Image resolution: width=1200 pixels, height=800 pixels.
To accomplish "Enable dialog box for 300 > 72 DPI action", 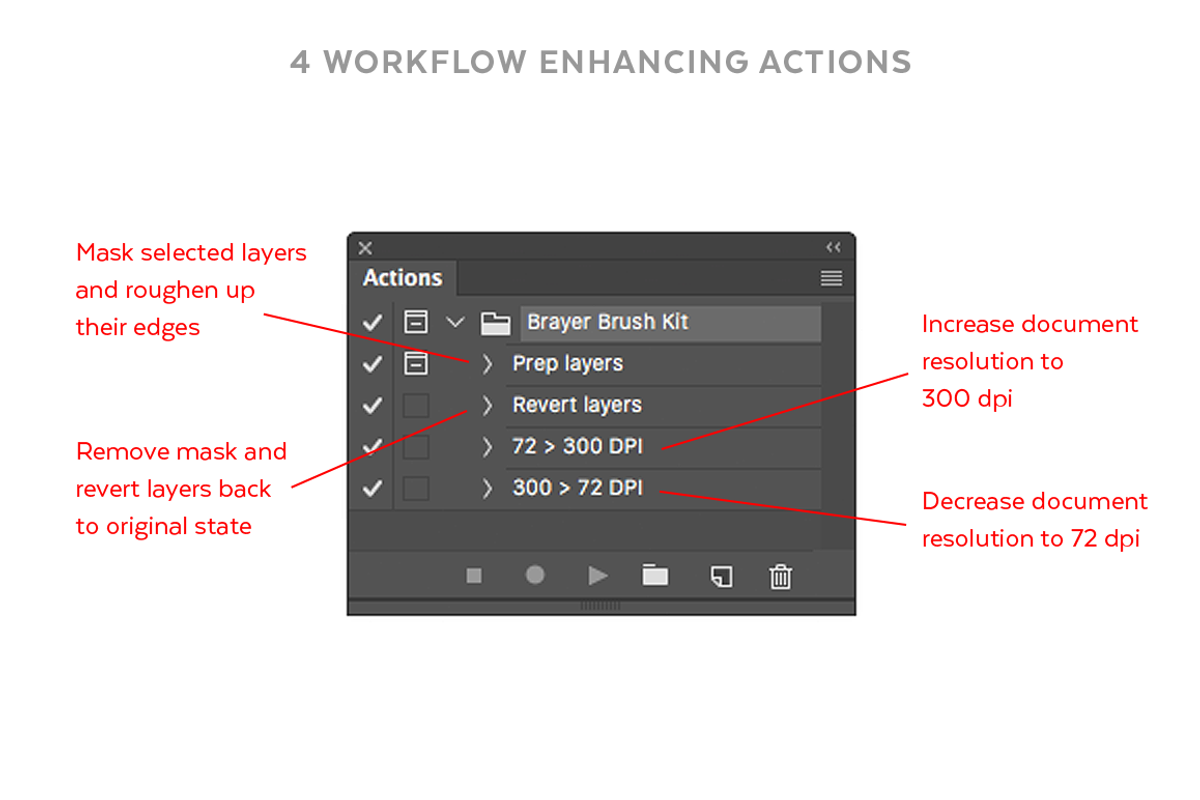I will point(416,489).
